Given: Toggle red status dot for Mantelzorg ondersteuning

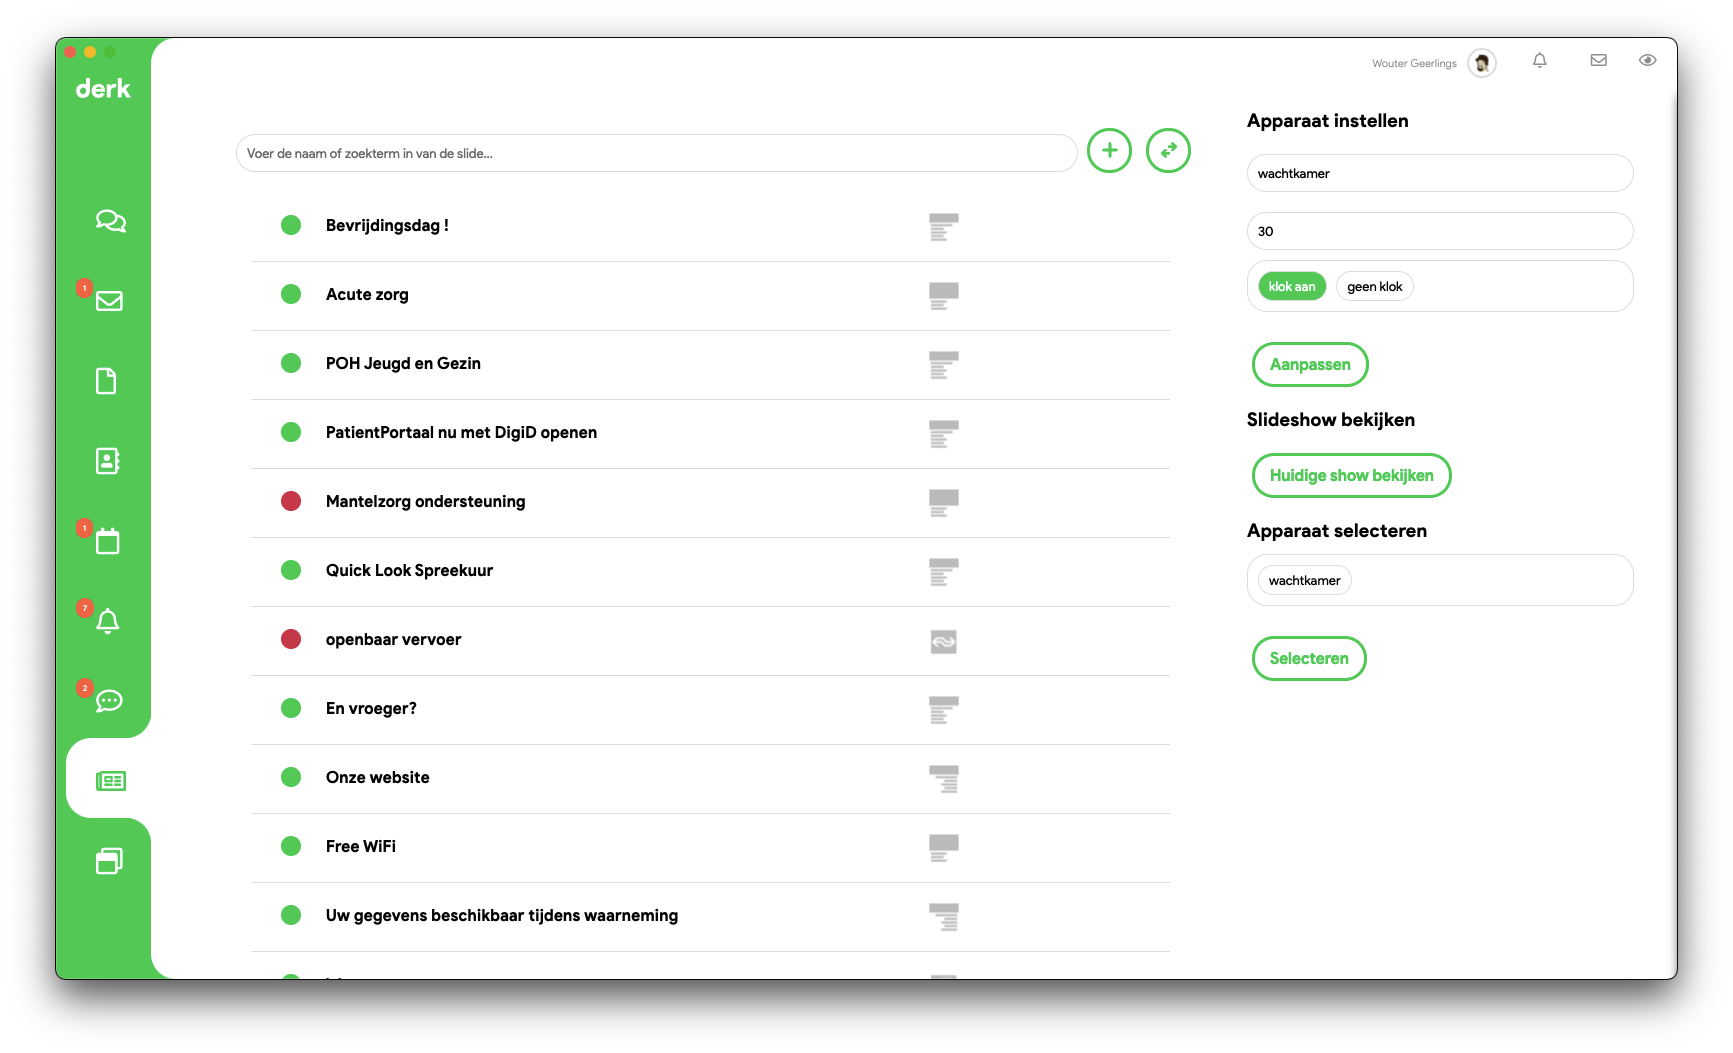Looking at the screenshot, I should click(291, 501).
